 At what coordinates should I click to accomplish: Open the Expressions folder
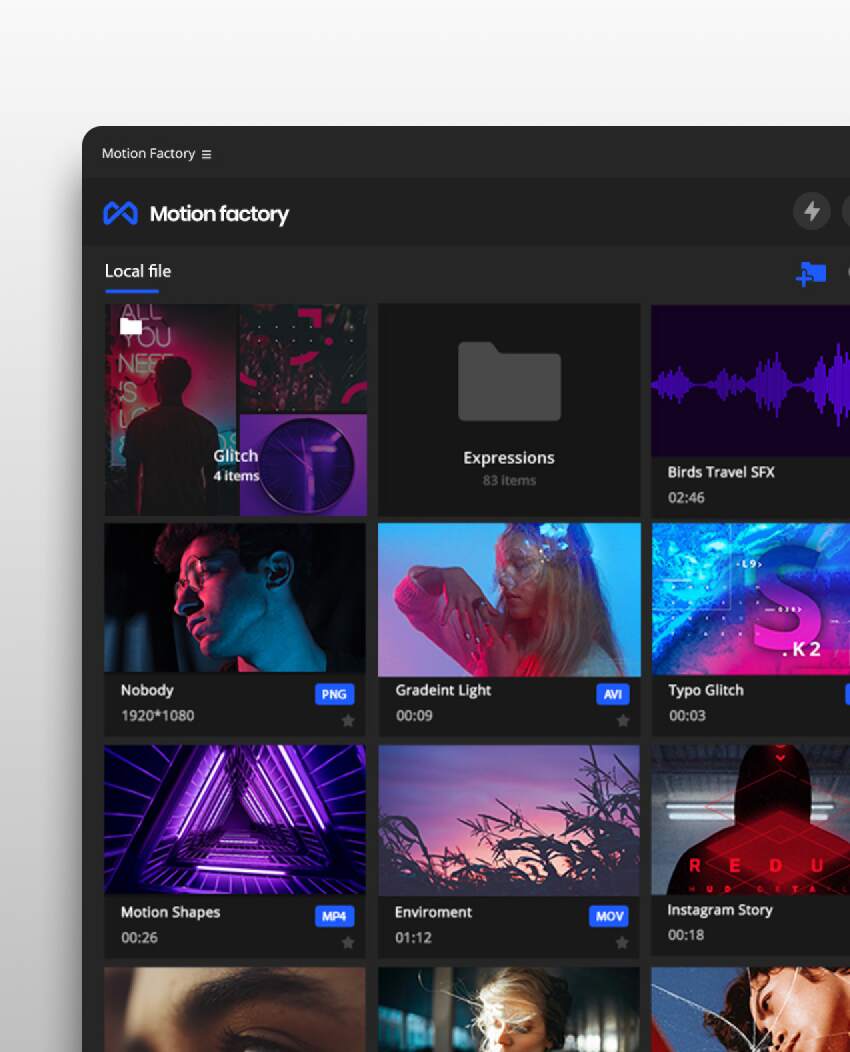509,410
